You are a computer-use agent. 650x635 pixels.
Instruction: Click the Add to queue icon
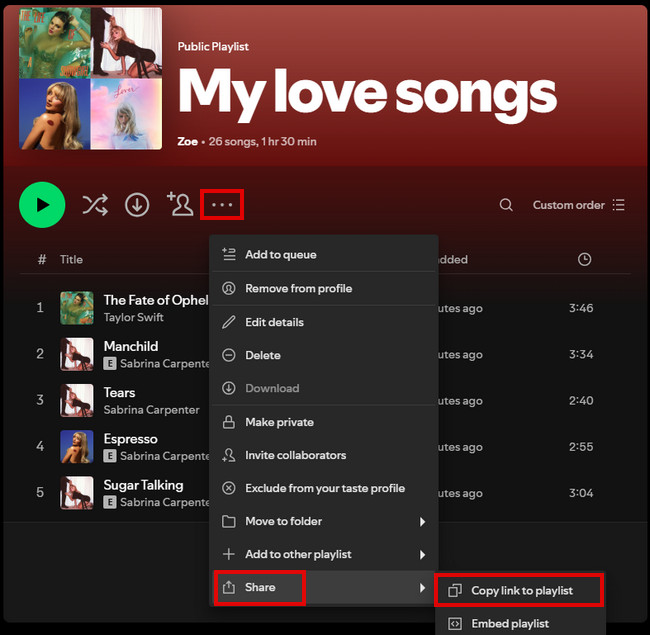229,254
